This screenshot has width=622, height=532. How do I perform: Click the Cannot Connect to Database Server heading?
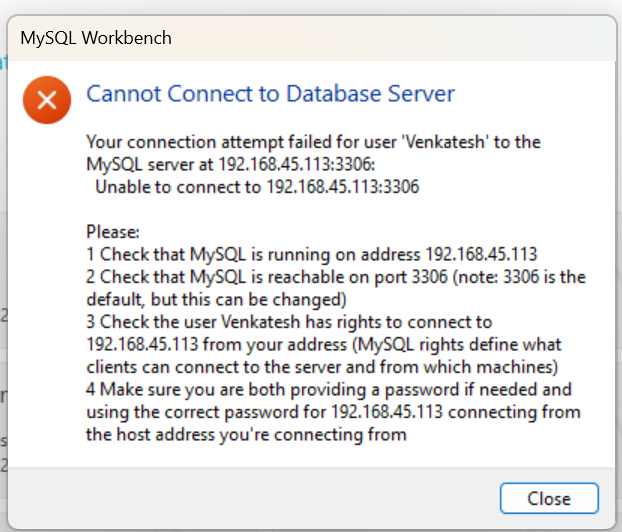coord(270,94)
